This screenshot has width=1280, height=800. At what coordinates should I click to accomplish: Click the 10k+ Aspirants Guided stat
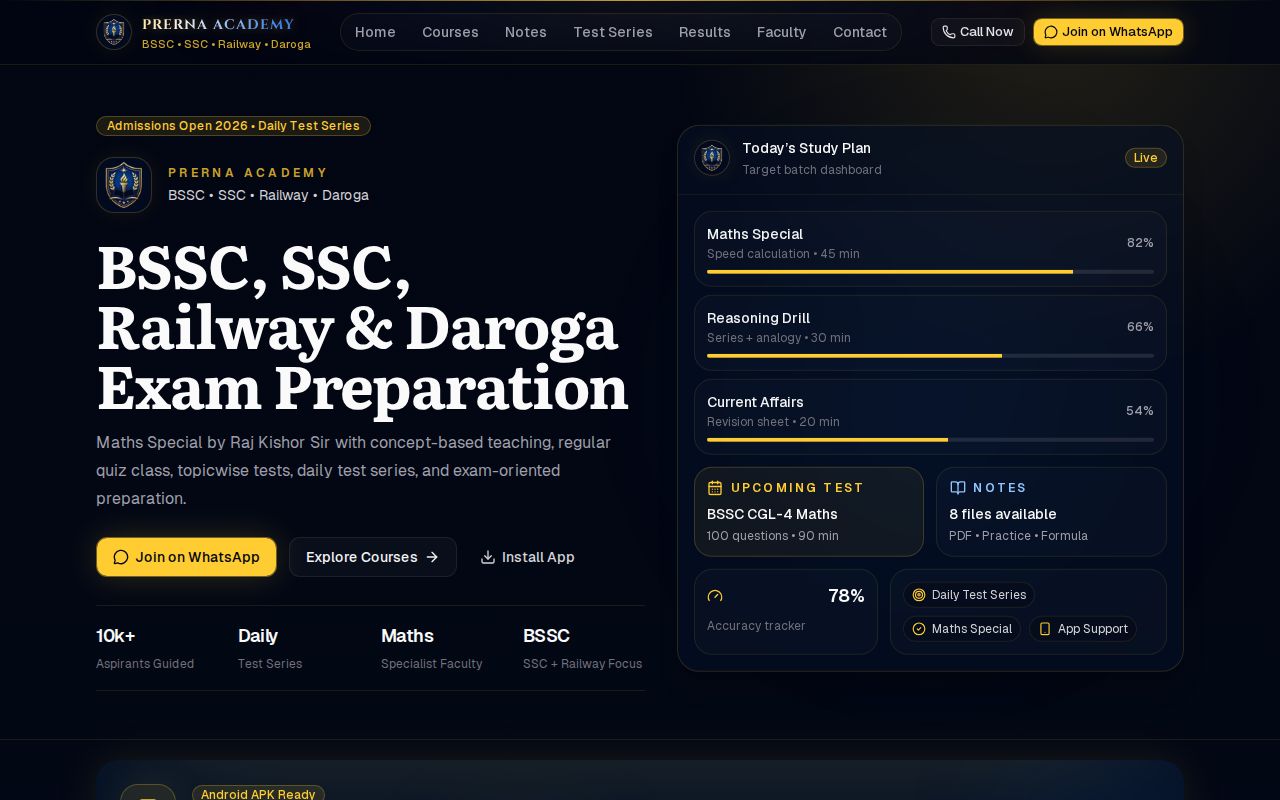[145, 648]
